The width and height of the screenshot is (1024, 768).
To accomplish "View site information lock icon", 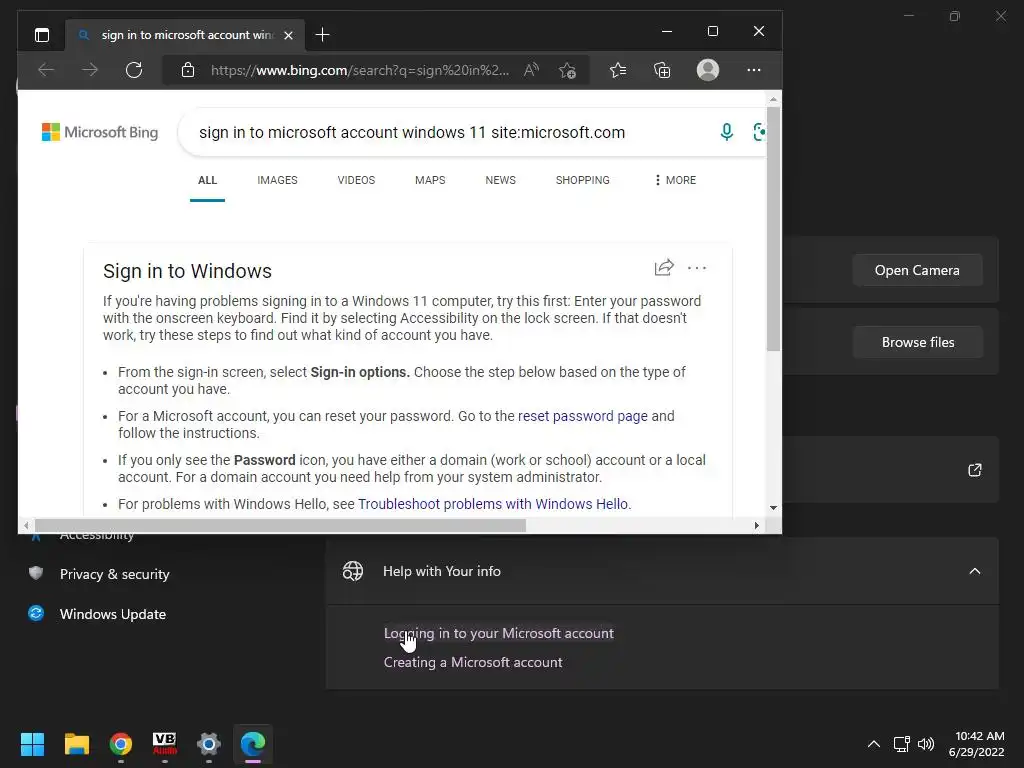I will click(188, 70).
